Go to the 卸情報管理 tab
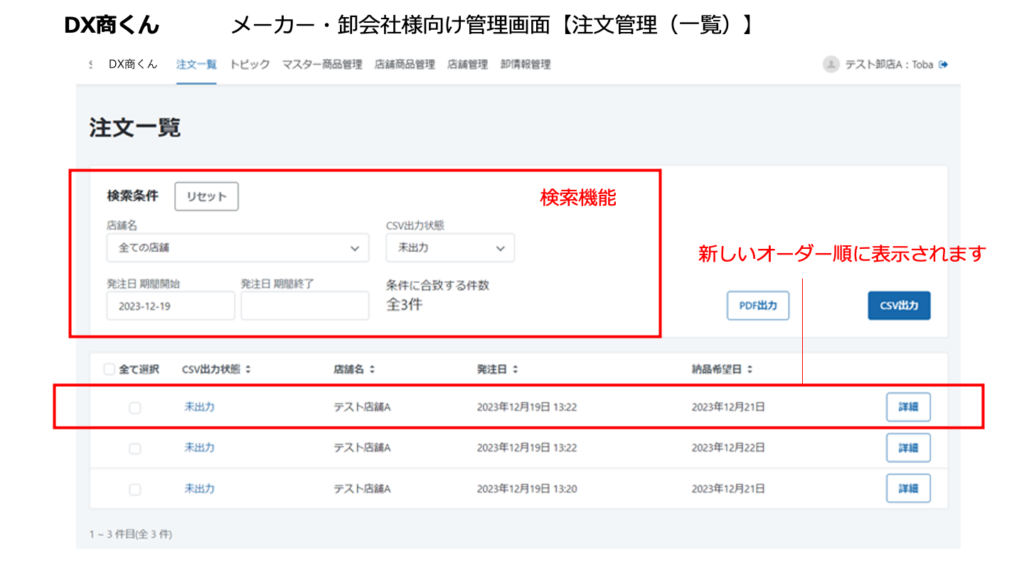1024x576 pixels. [x=525, y=64]
